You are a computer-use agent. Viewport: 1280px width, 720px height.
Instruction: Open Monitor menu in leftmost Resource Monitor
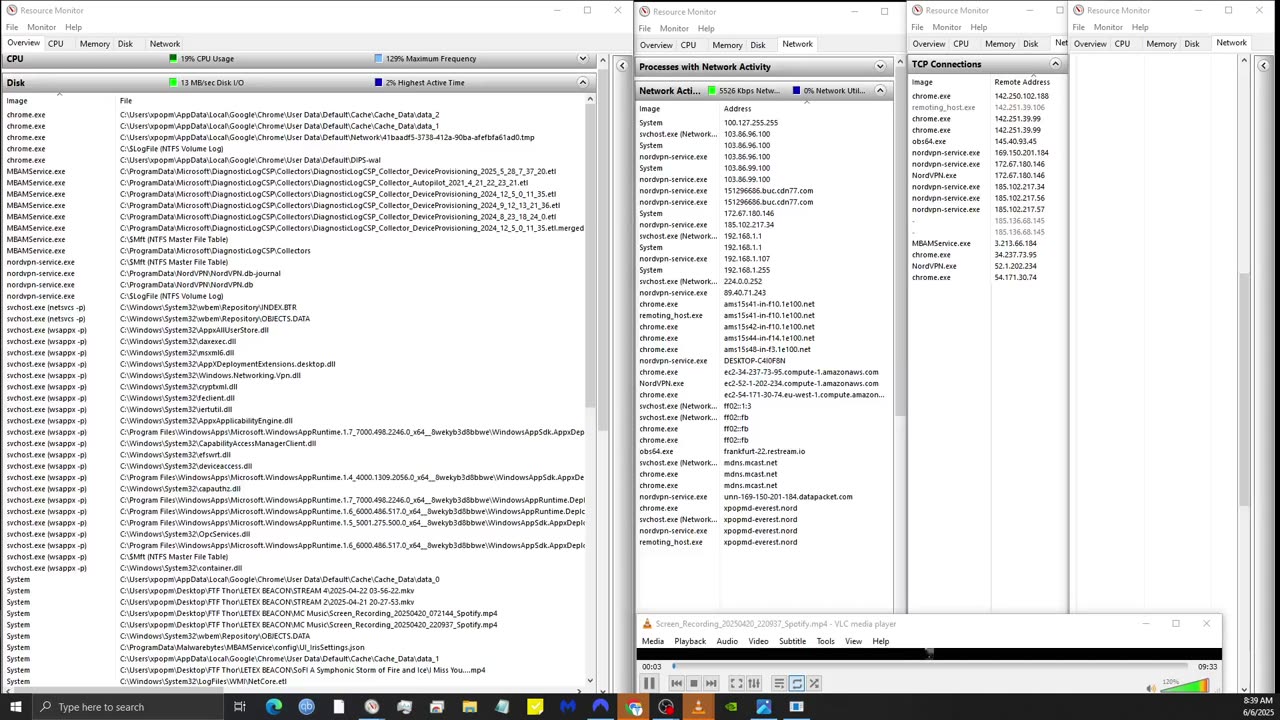click(41, 27)
